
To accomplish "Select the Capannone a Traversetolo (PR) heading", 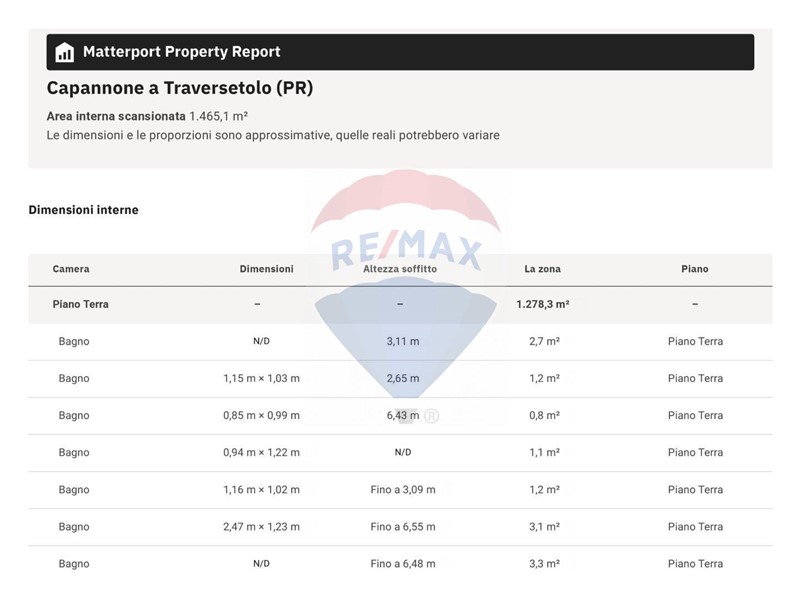I will click(x=180, y=88).
